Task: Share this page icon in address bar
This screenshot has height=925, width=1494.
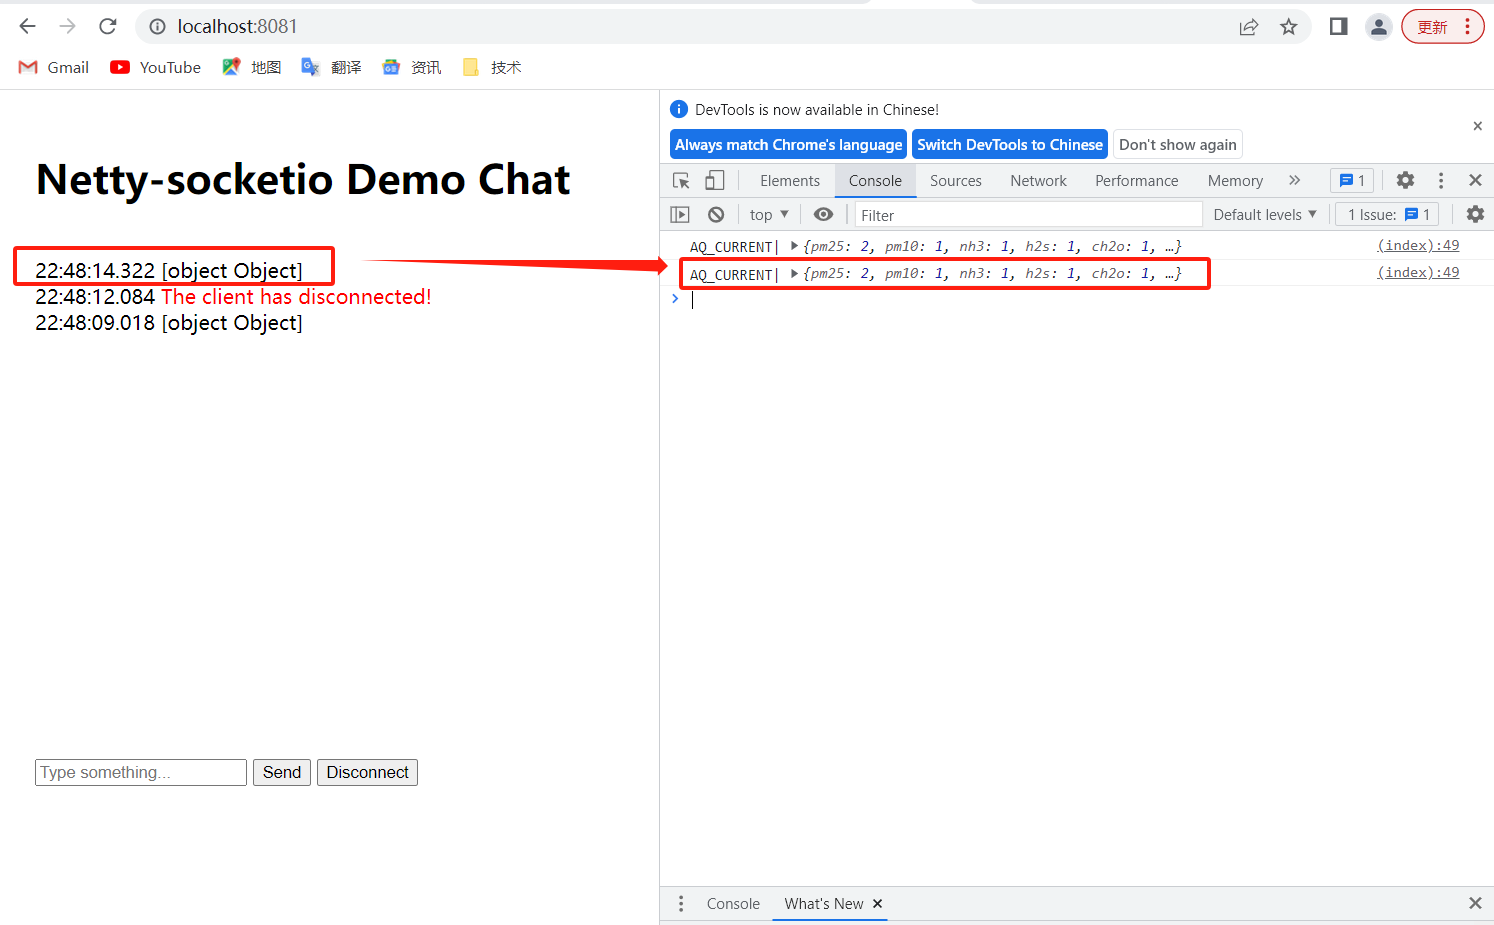Action: (1248, 27)
